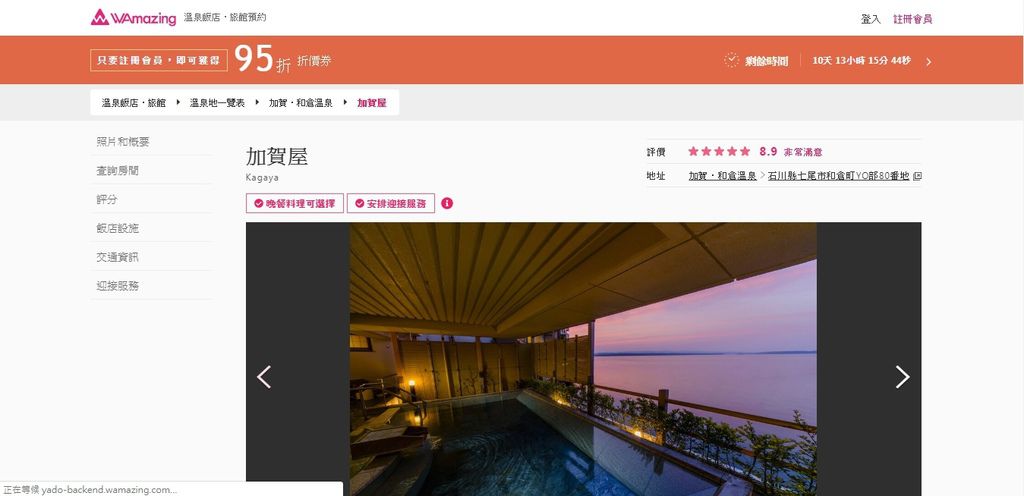Open the map icon next to the address
The width and height of the screenshot is (1024, 496).
(x=917, y=176)
